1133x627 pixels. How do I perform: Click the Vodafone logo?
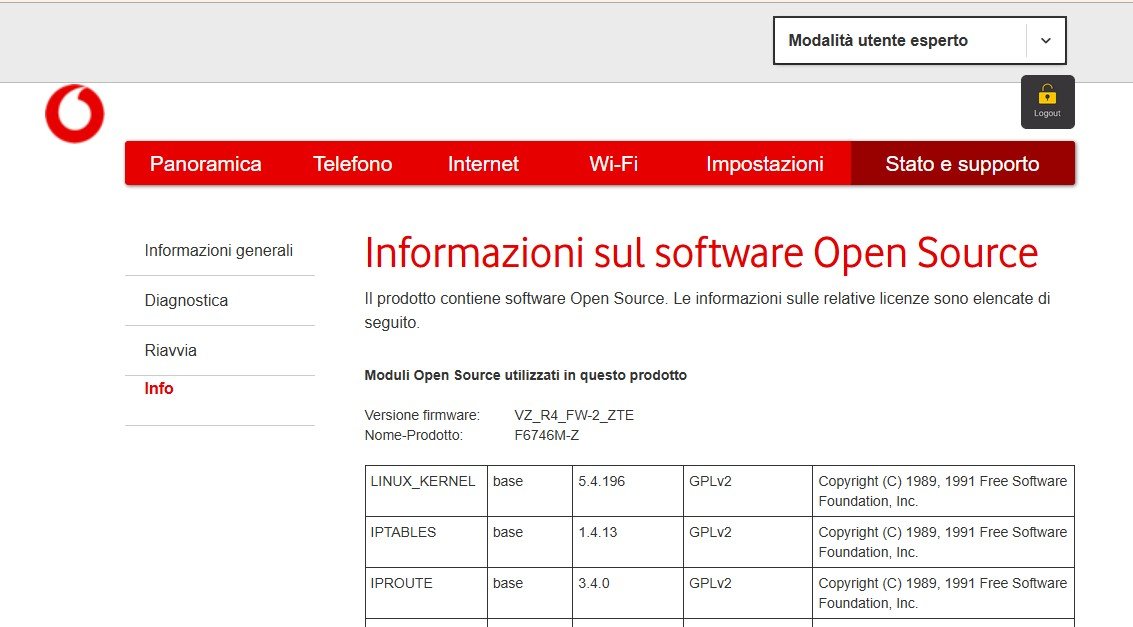point(74,113)
